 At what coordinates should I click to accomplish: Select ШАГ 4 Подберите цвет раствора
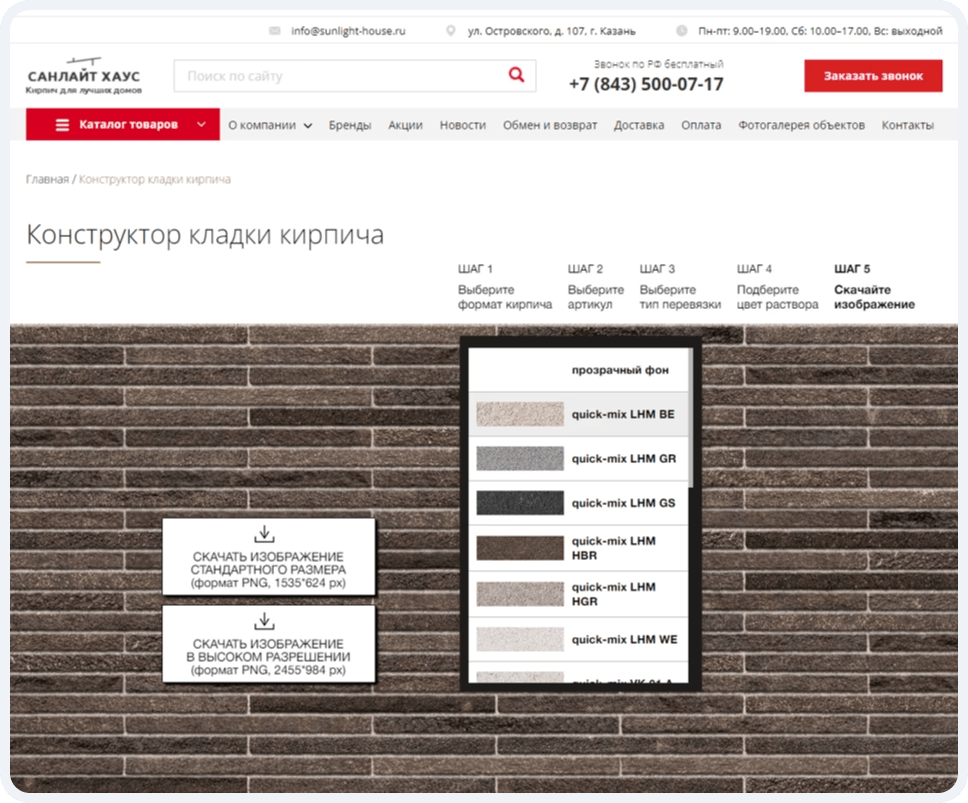777,287
